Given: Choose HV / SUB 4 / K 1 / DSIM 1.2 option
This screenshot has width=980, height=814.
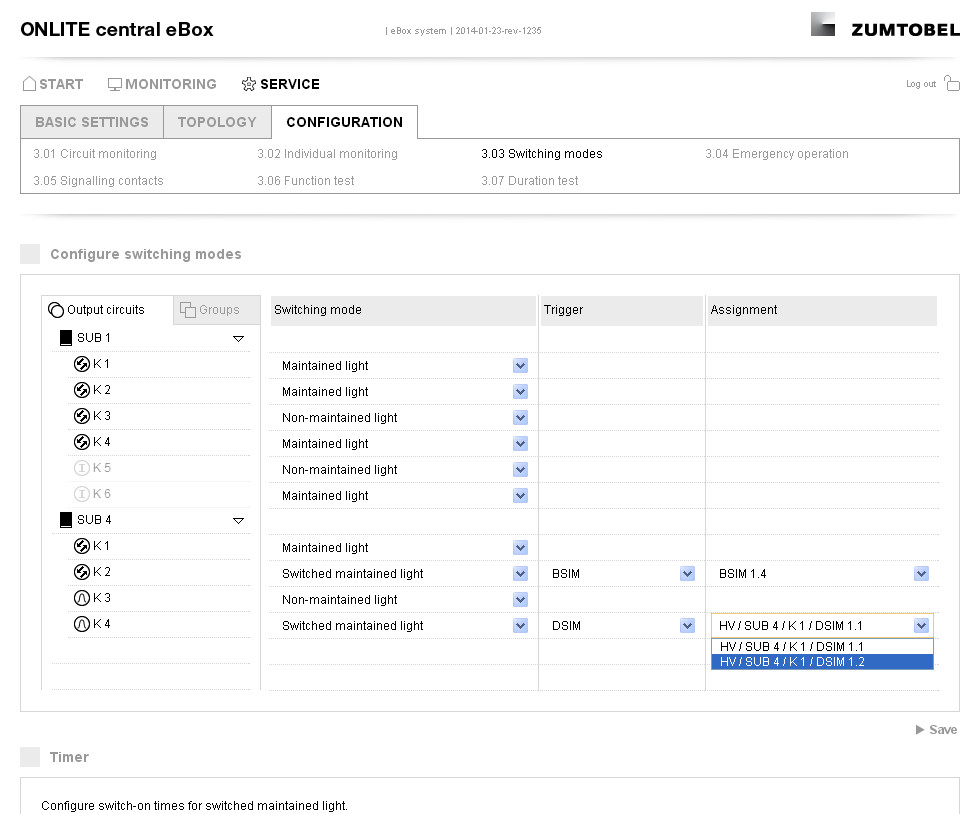Looking at the screenshot, I should [822, 661].
